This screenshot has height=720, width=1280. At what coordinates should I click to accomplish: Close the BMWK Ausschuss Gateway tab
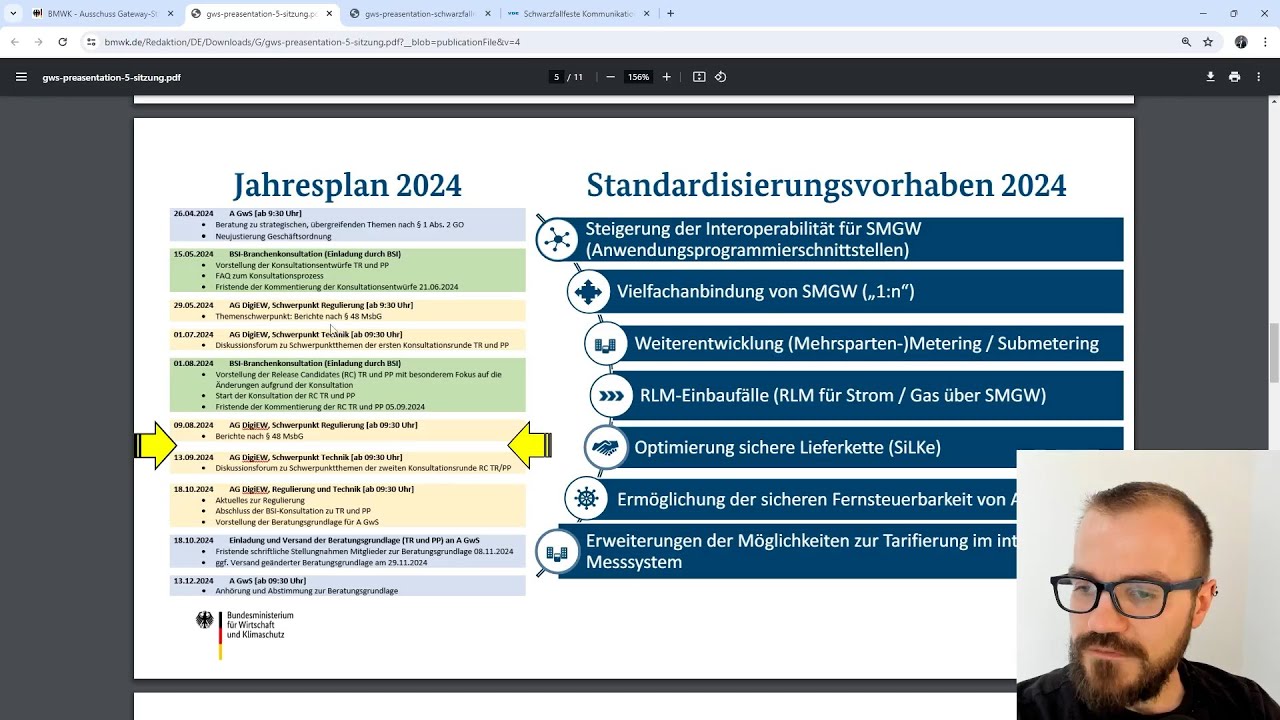pos(170,14)
